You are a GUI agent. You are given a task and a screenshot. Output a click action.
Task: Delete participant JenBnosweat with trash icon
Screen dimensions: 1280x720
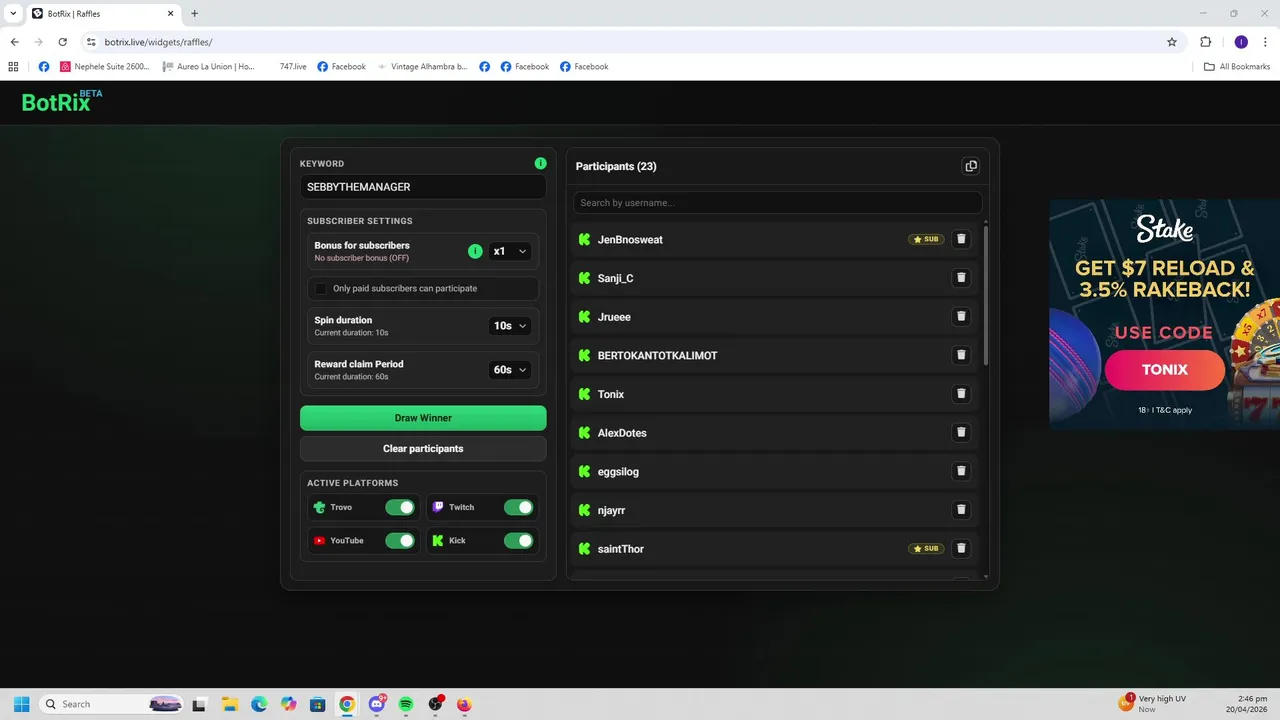tap(961, 239)
